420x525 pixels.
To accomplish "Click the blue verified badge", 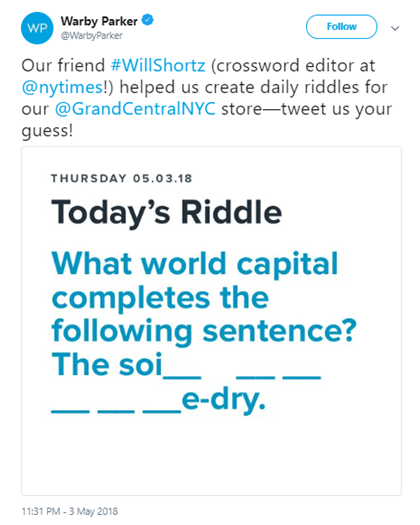I will pos(148,20).
